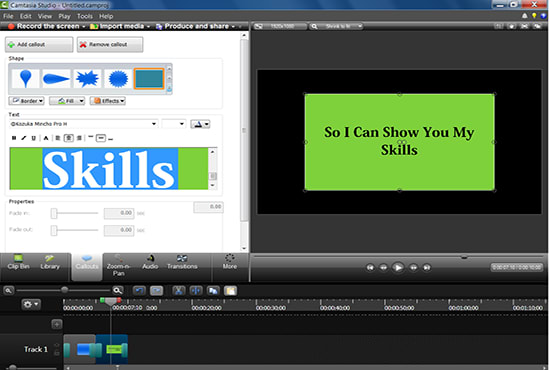This screenshot has width=550, height=370.
Task: Open the Play menu
Action: pos(65,16)
